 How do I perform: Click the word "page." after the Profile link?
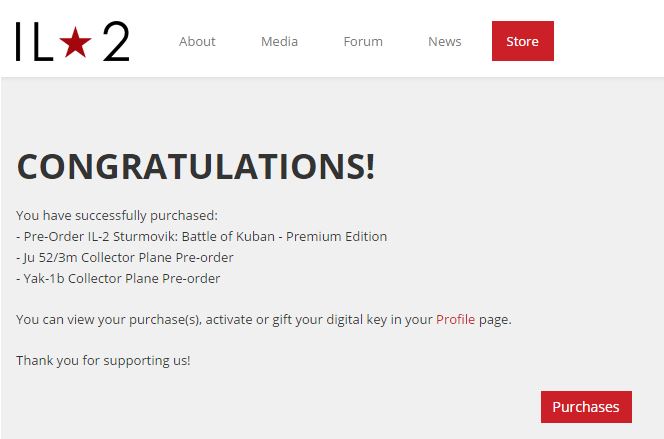pyautogui.click(x=495, y=319)
